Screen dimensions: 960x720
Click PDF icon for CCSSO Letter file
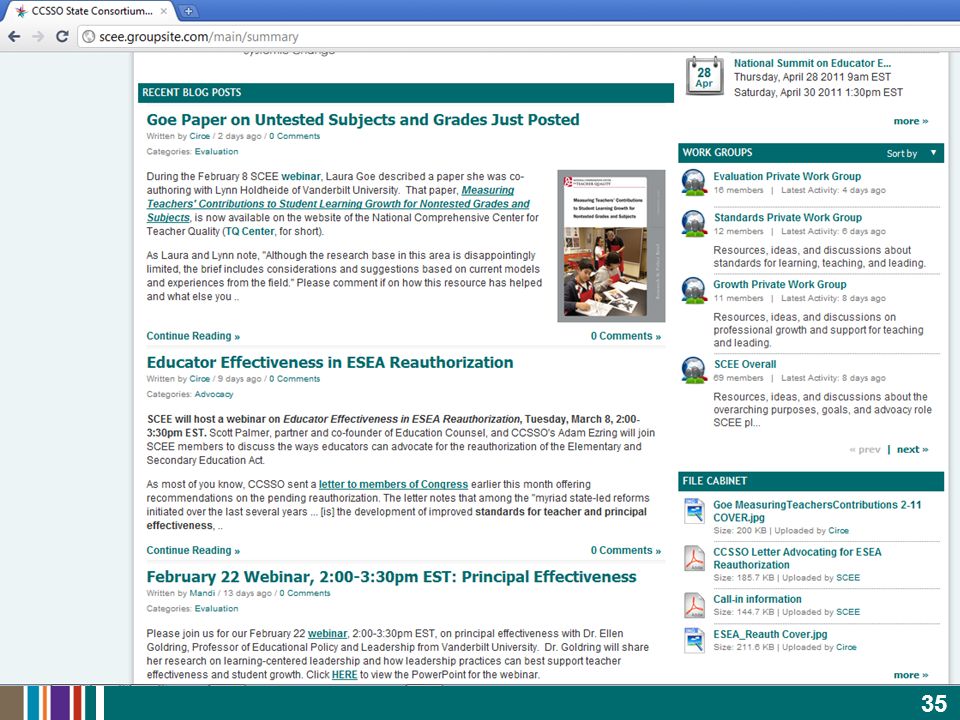(x=694, y=558)
